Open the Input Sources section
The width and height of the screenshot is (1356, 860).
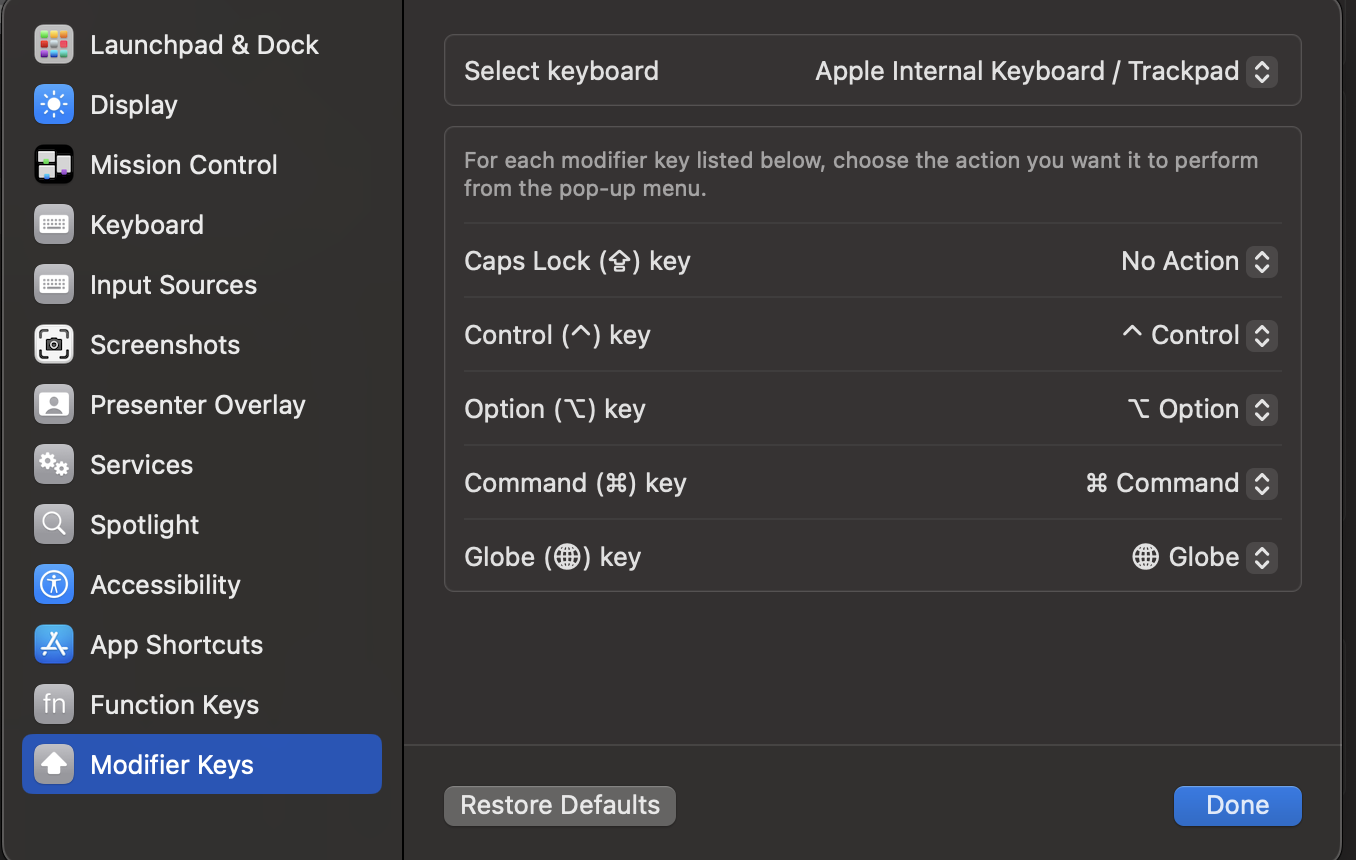click(173, 284)
